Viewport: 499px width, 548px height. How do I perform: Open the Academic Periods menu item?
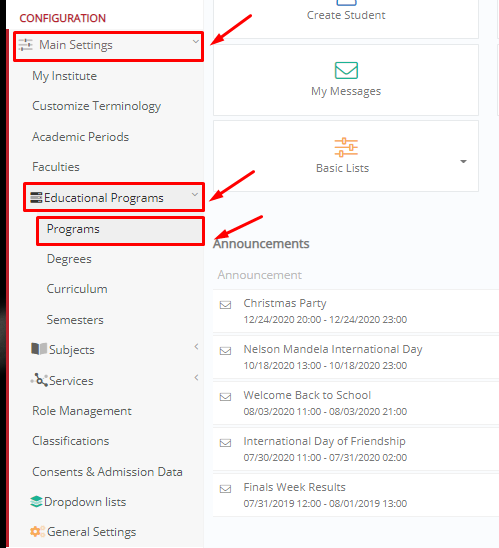click(80, 137)
